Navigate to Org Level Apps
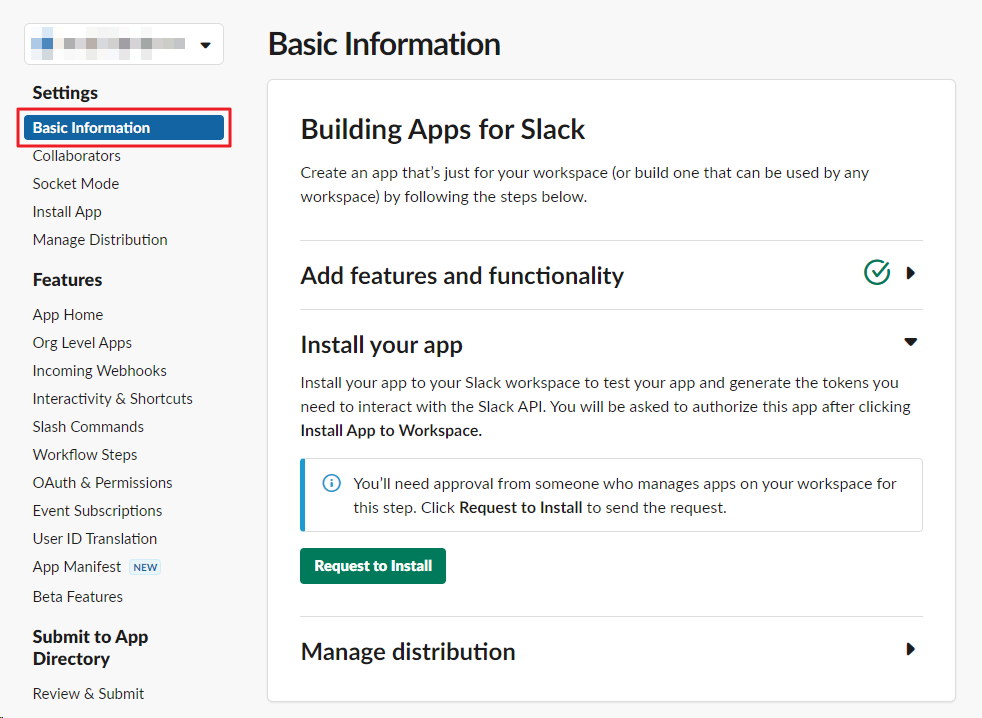982x718 pixels. click(82, 343)
